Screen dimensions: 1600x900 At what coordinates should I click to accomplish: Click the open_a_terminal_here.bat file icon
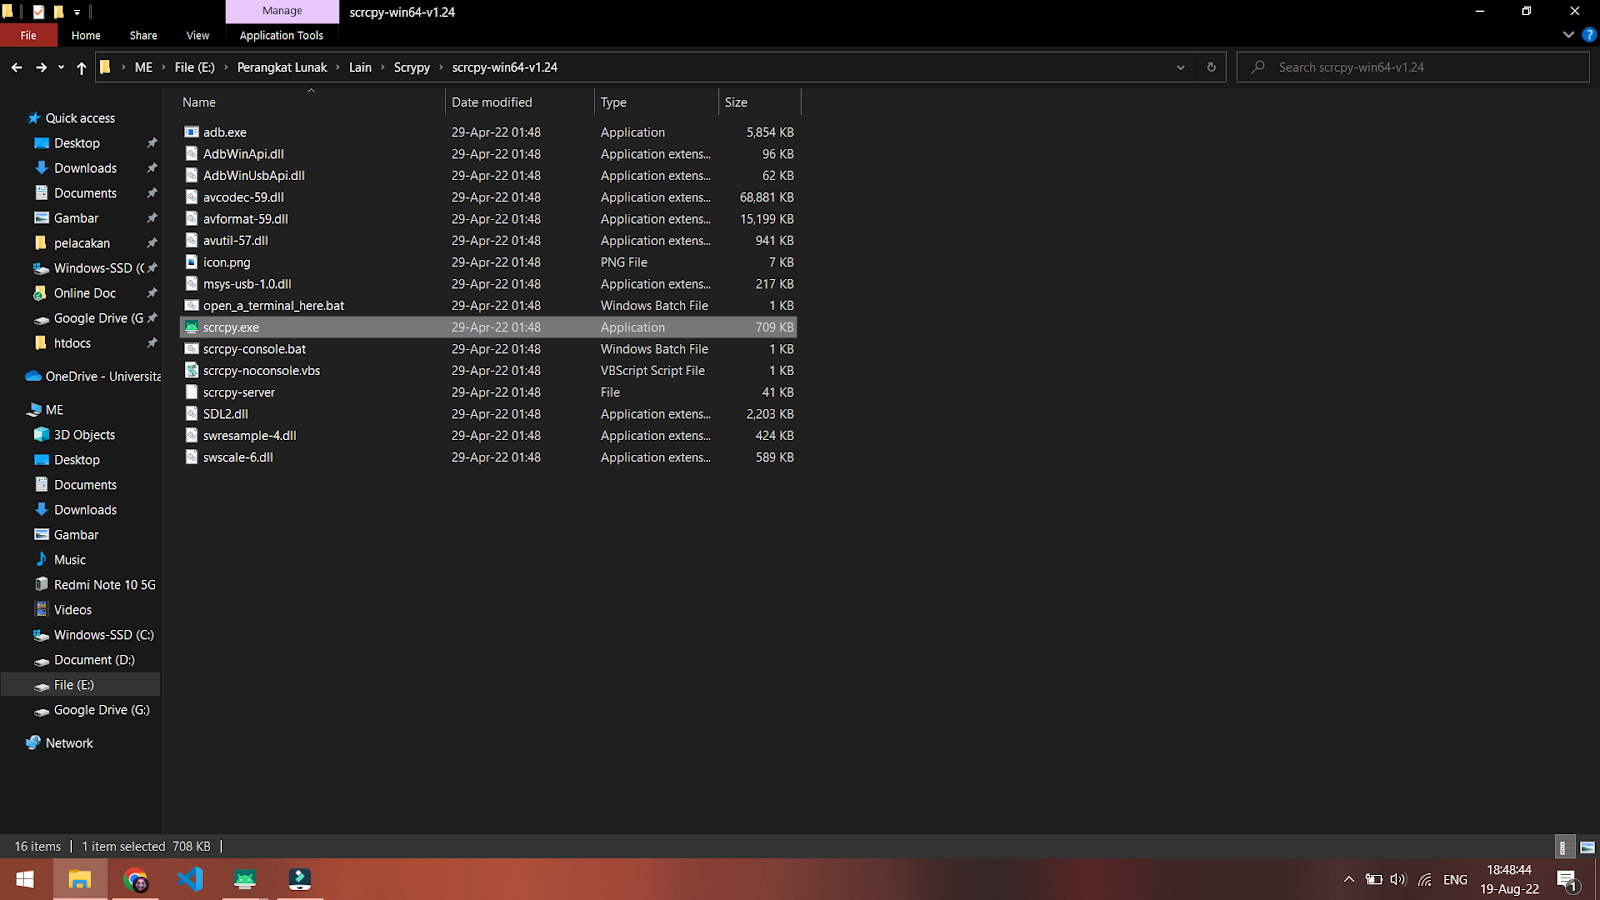(x=191, y=305)
